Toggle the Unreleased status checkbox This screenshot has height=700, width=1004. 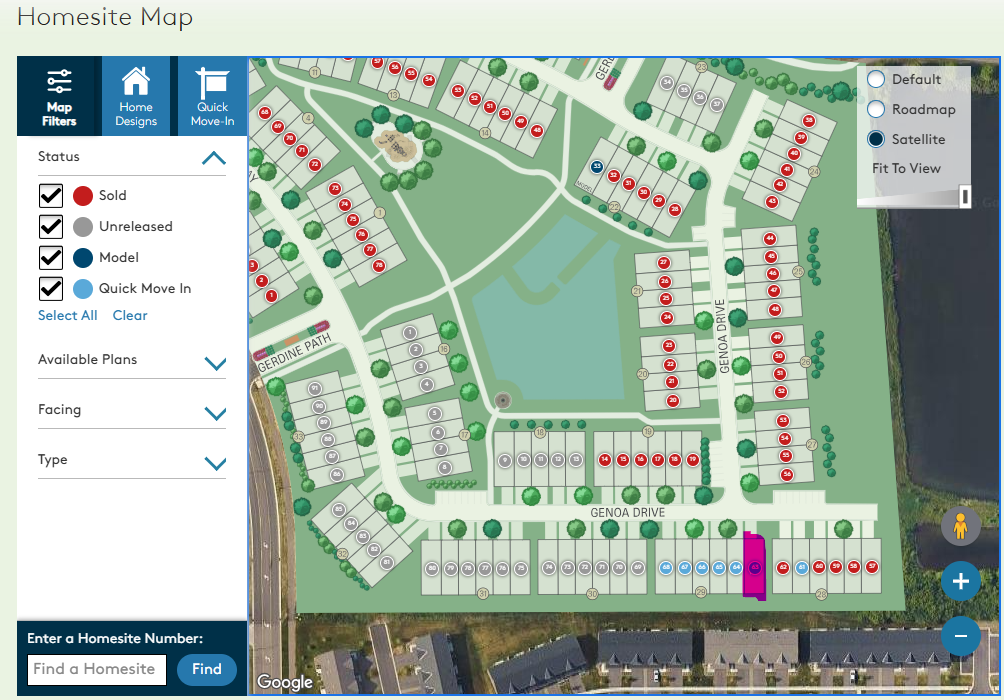pyautogui.click(x=51, y=226)
